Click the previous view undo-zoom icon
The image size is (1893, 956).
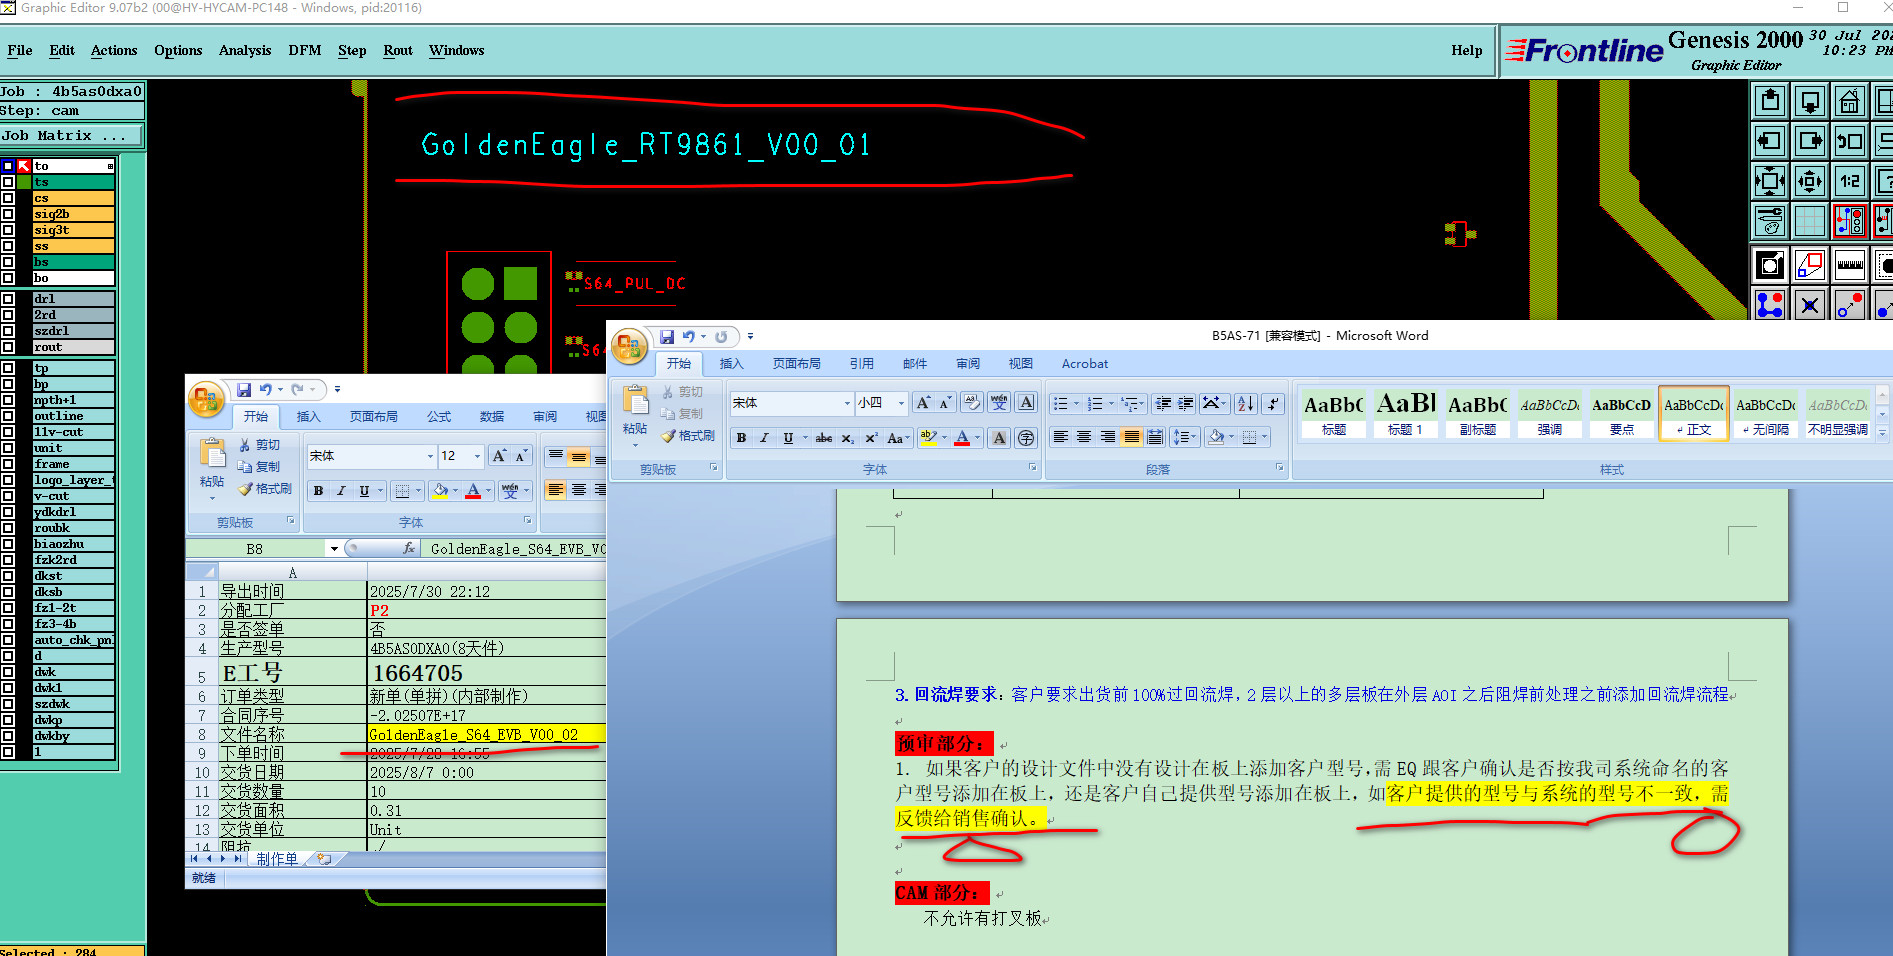(1850, 140)
